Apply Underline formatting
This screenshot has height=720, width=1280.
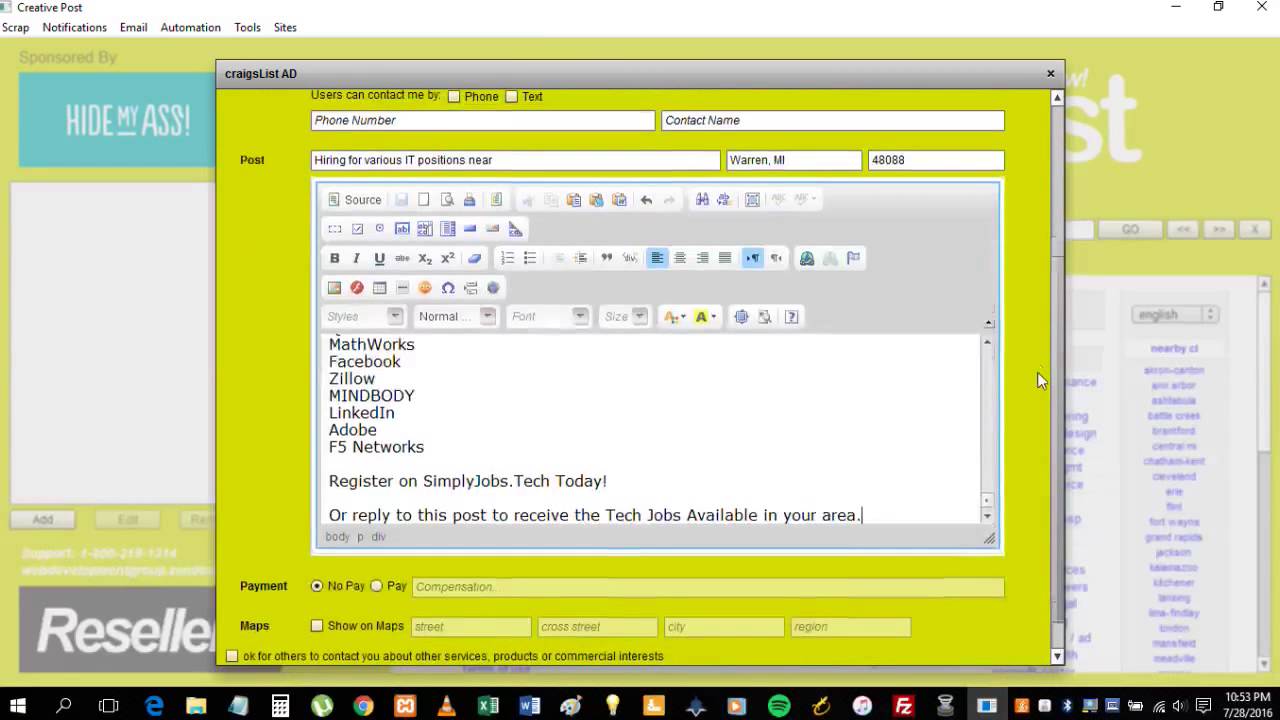pyautogui.click(x=379, y=258)
